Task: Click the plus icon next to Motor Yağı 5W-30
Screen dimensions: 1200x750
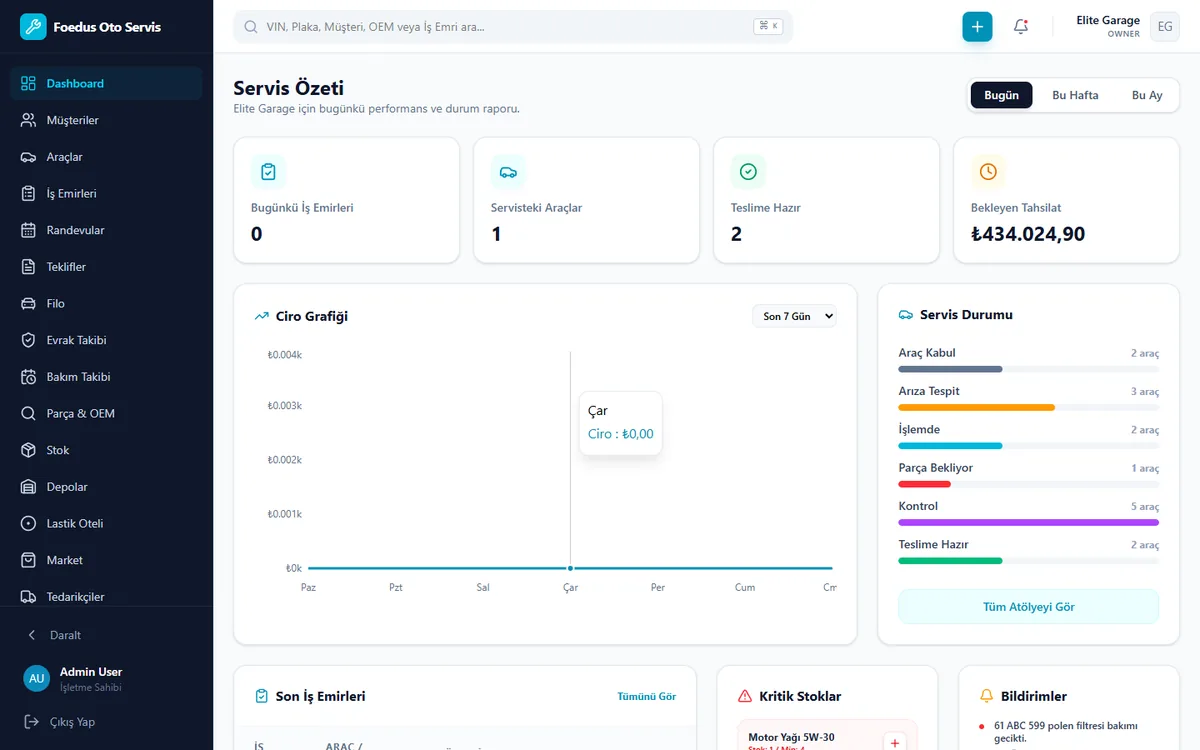Action: pyautogui.click(x=895, y=742)
